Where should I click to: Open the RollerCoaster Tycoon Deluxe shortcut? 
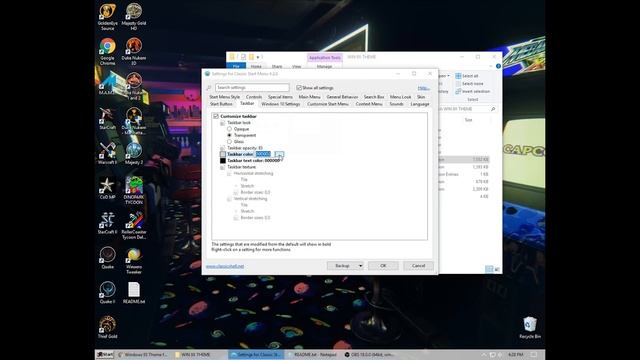[x=134, y=225]
